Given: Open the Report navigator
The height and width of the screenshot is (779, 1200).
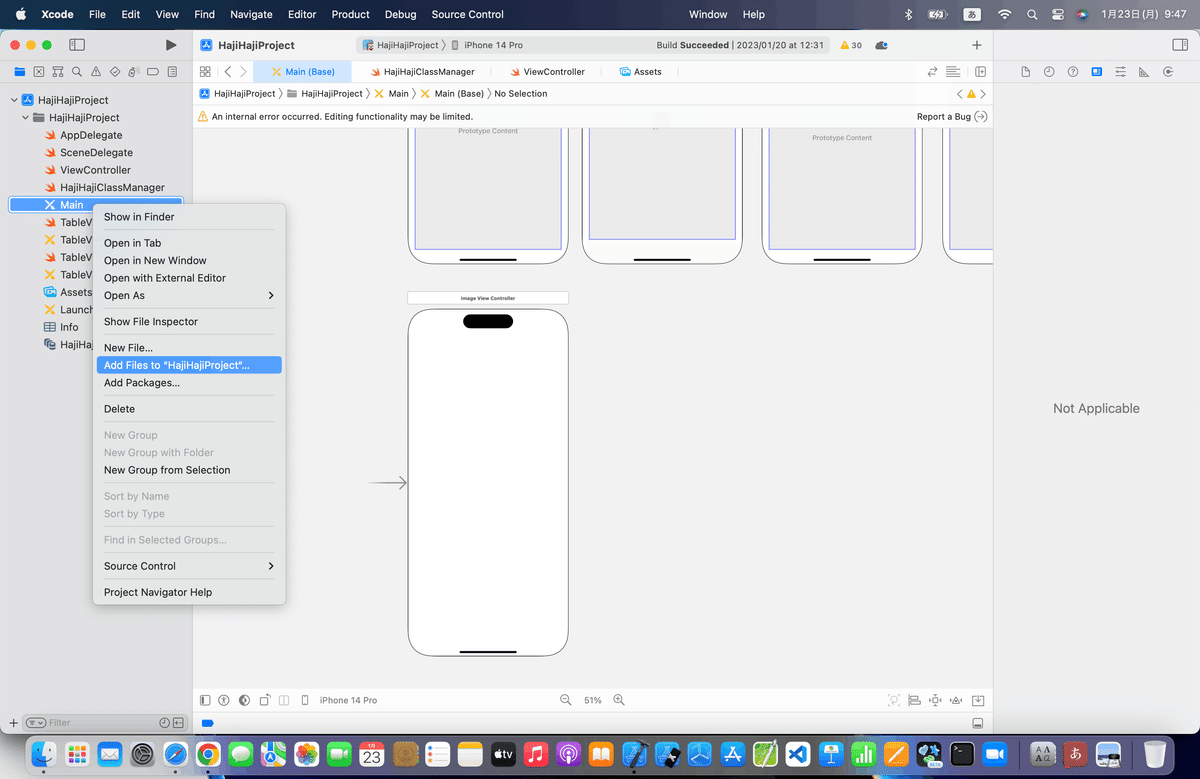Looking at the screenshot, I should click(x=172, y=72).
